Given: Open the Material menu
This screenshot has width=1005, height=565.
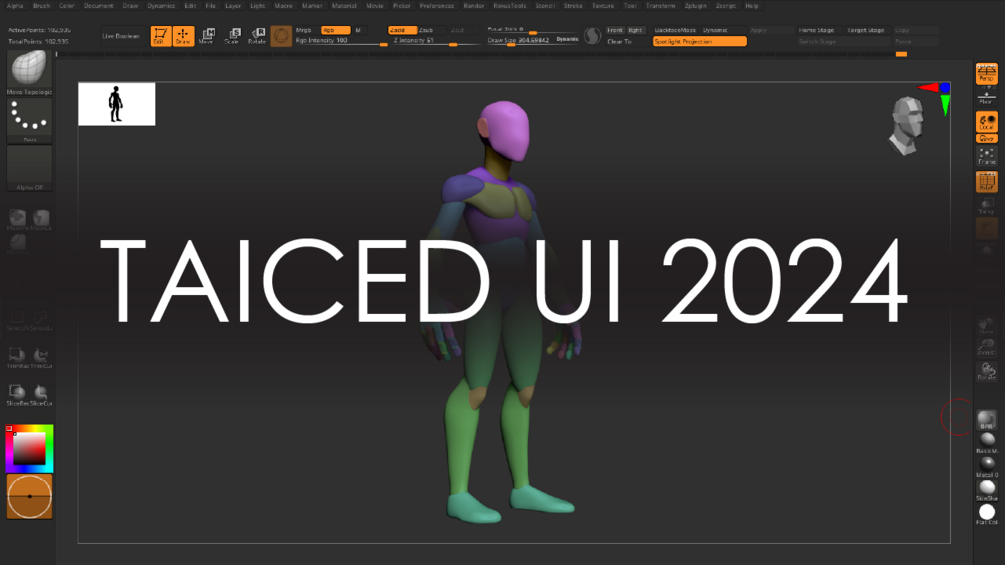Looking at the screenshot, I should (x=344, y=6).
